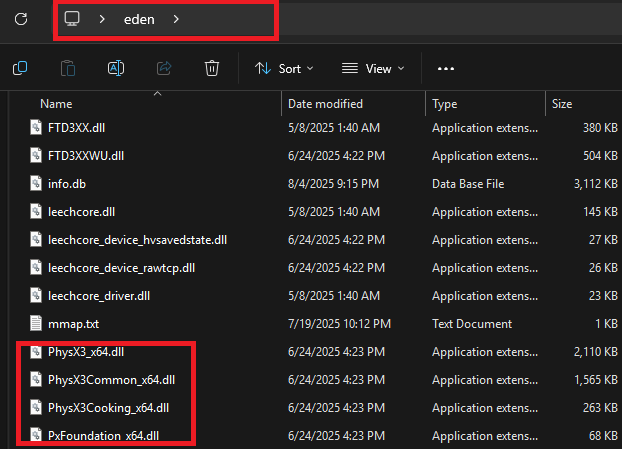Click the Rename icon in toolbar
Image resolution: width=622 pixels, height=449 pixels.
point(116,68)
